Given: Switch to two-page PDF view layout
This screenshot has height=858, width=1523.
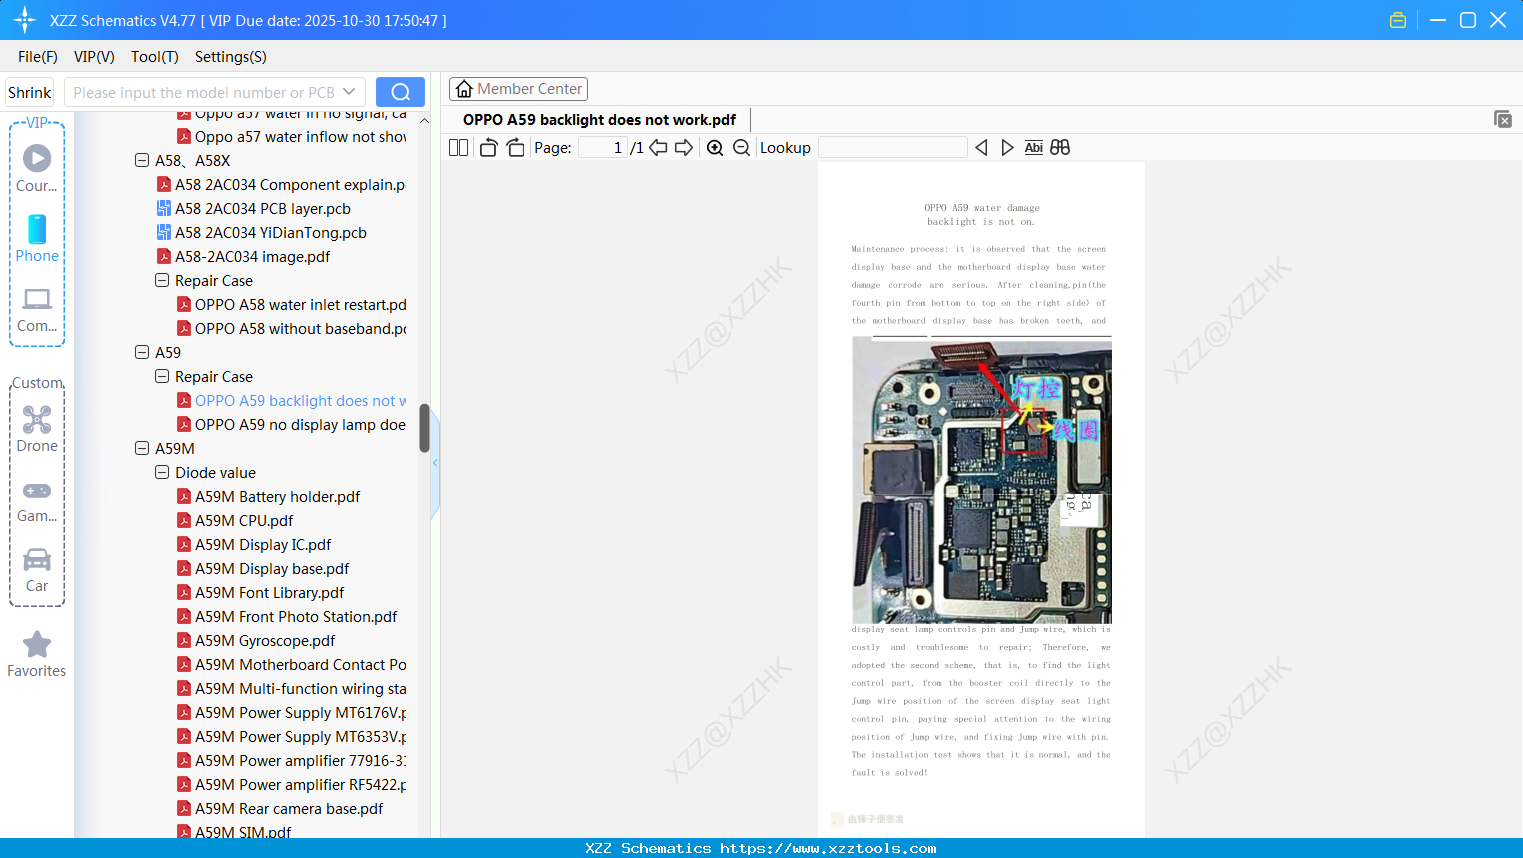Looking at the screenshot, I should (x=457, y=146).
